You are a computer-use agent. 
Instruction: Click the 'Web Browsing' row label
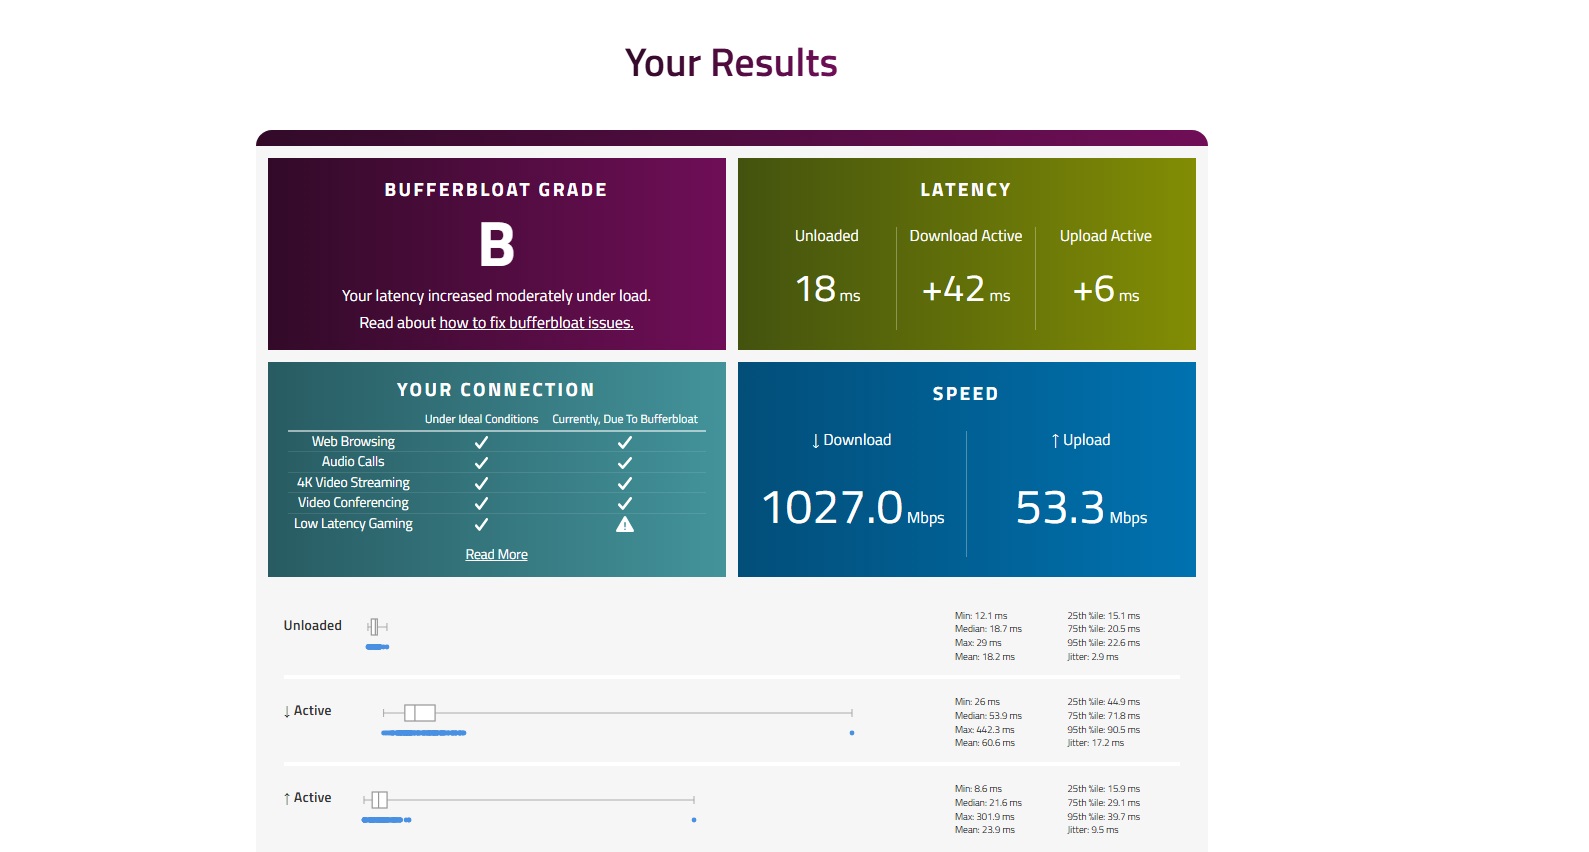pyautogui.click(x=353, y=442)
